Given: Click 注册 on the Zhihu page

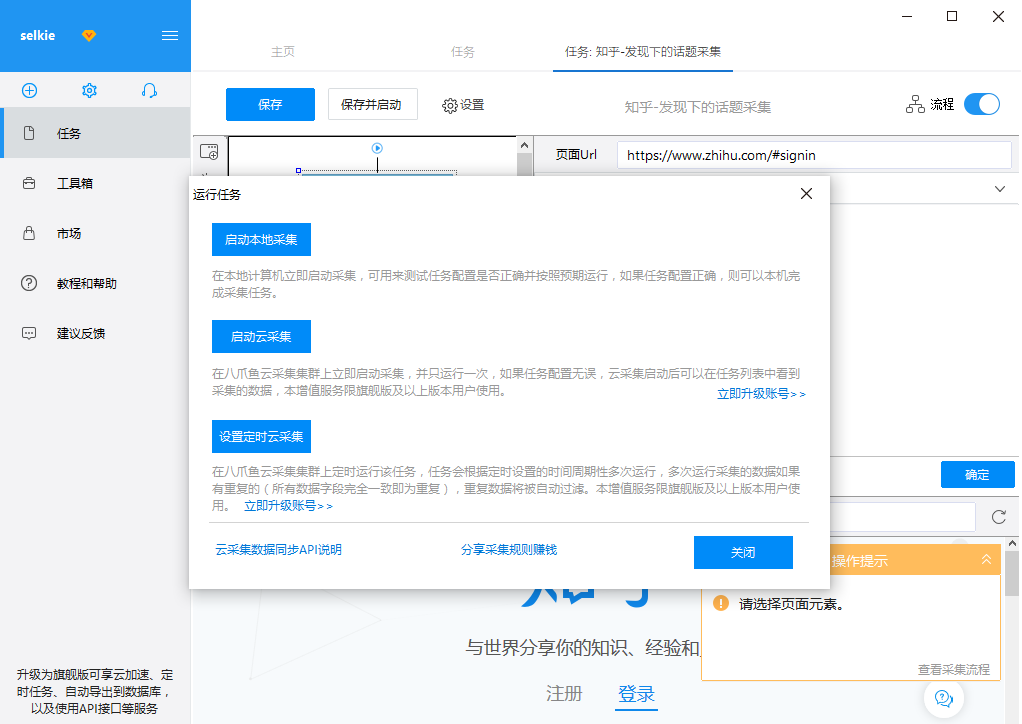Looking at the screenshot, I should point(564,693).
